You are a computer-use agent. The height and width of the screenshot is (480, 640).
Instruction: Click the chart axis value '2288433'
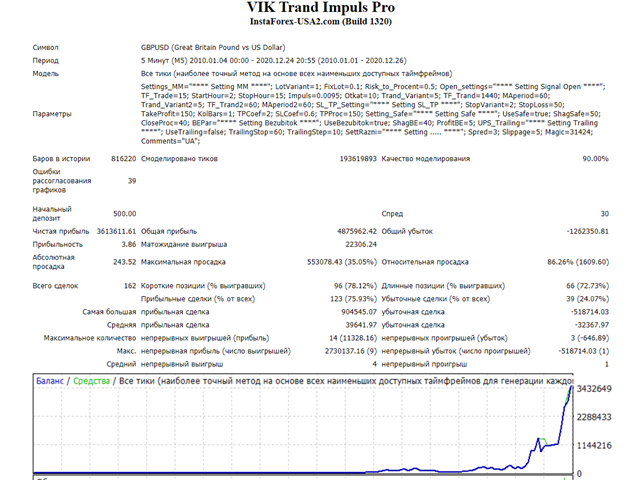tap(594, 417)
